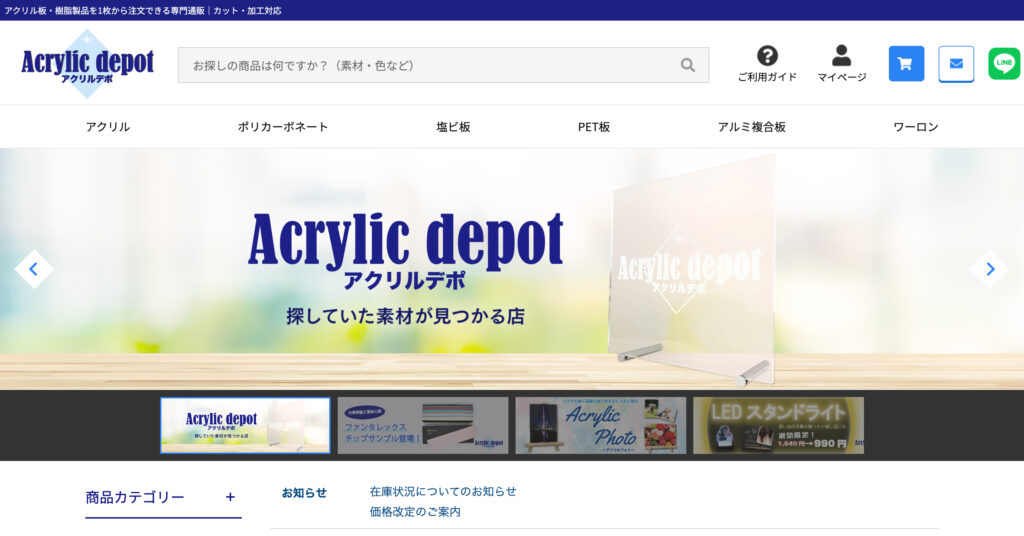Open the ご利用ガイド help icon
The height and width of the screenshot is (536, 1024).
[767, 64]
